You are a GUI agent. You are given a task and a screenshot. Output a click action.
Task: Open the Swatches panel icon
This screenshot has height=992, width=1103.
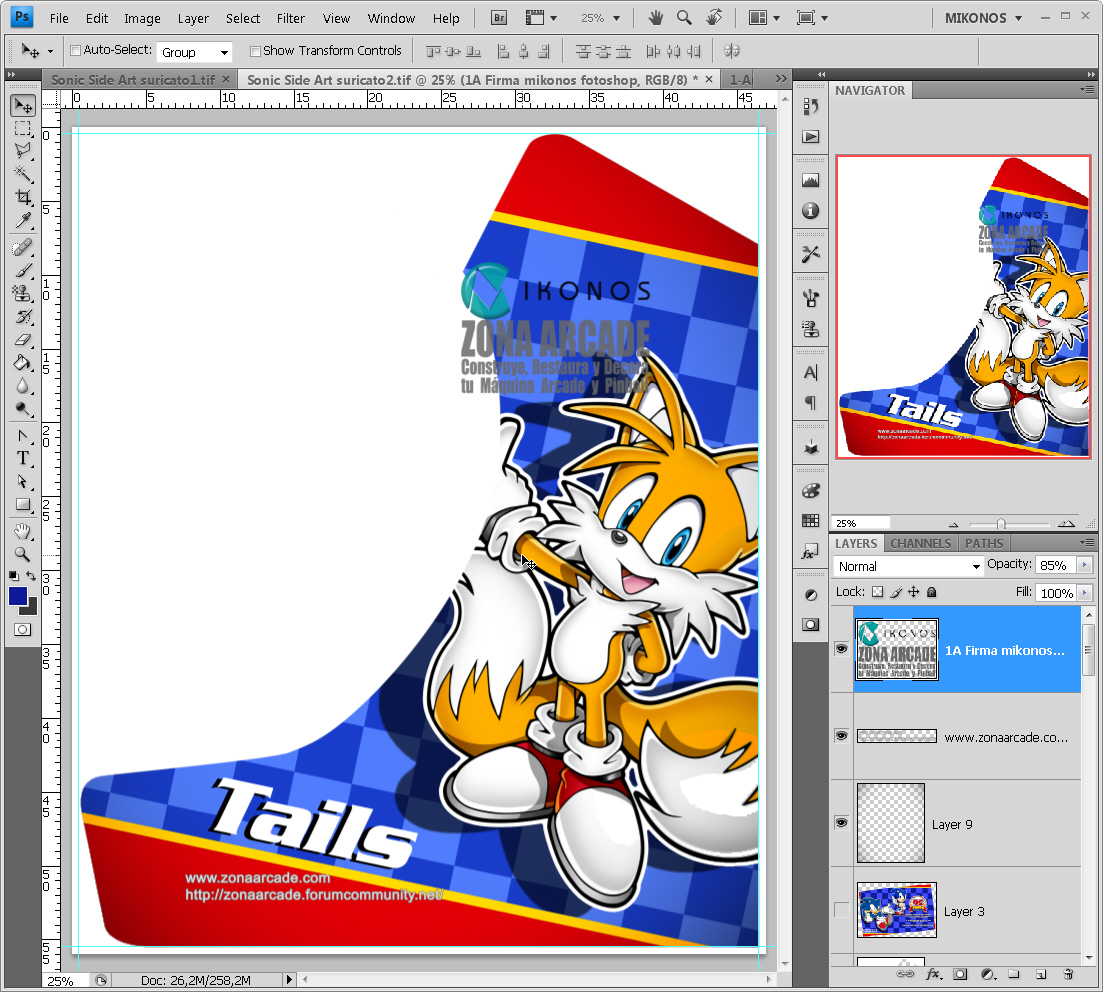click(x=810, y=521)
